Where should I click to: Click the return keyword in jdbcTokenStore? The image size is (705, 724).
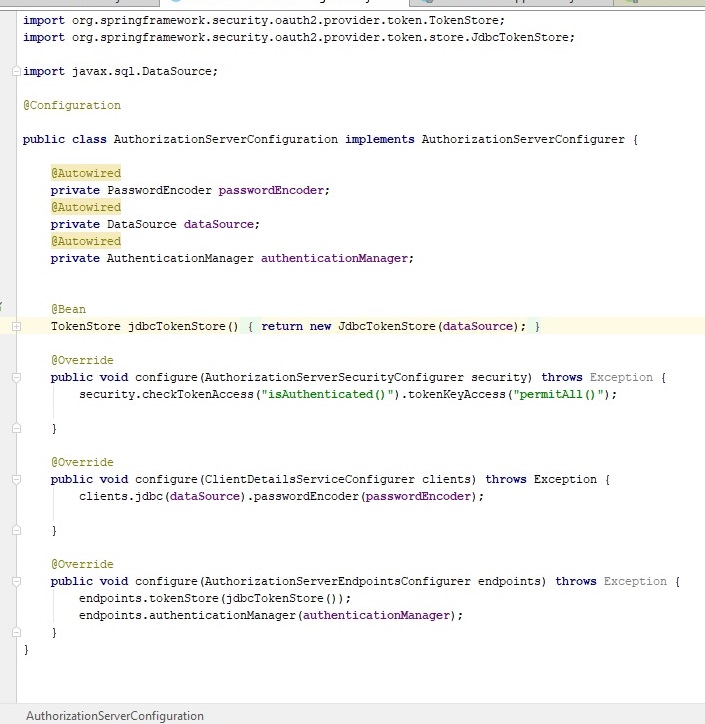pos(282,326)
